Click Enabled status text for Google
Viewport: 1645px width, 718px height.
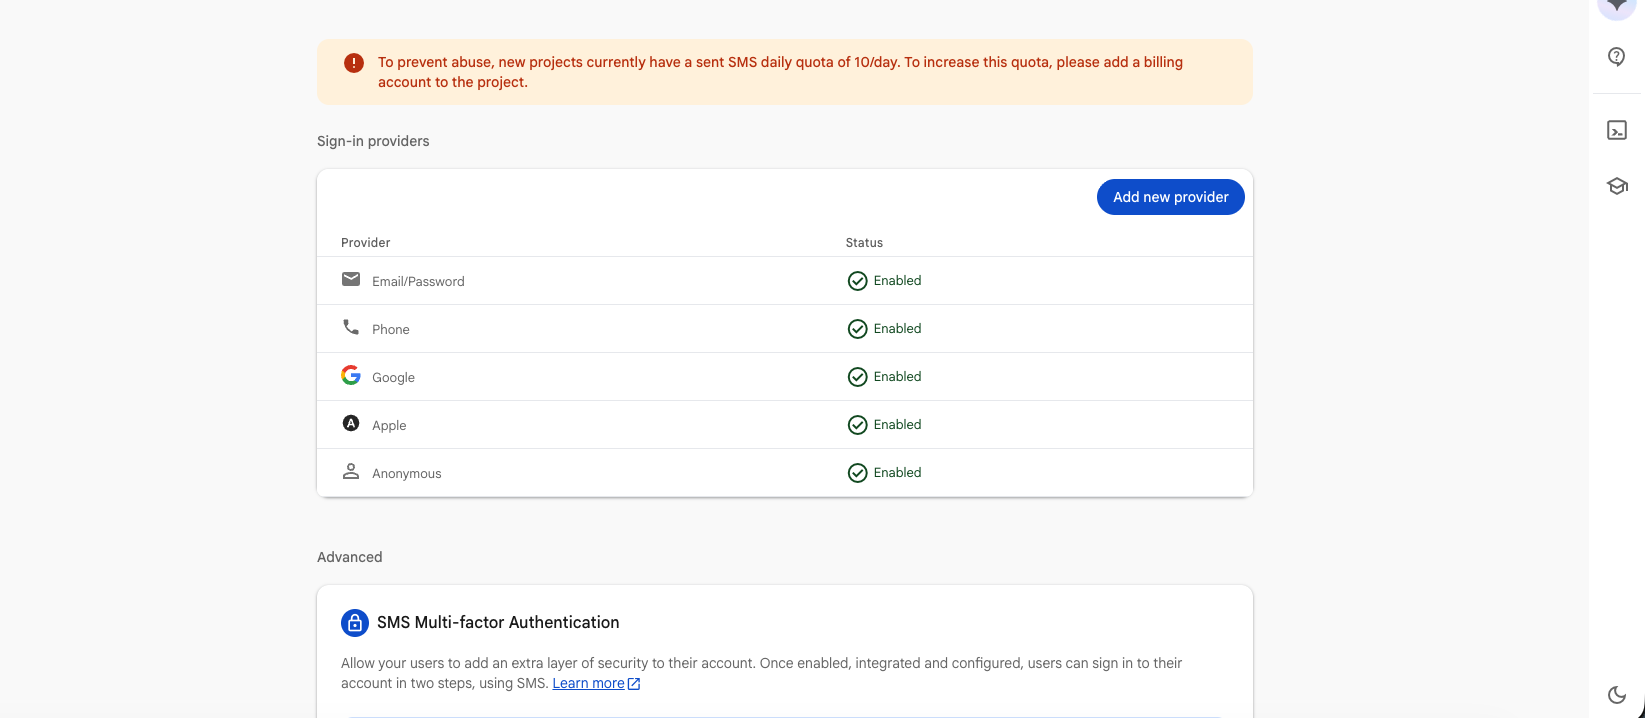[x=897, y=377]
